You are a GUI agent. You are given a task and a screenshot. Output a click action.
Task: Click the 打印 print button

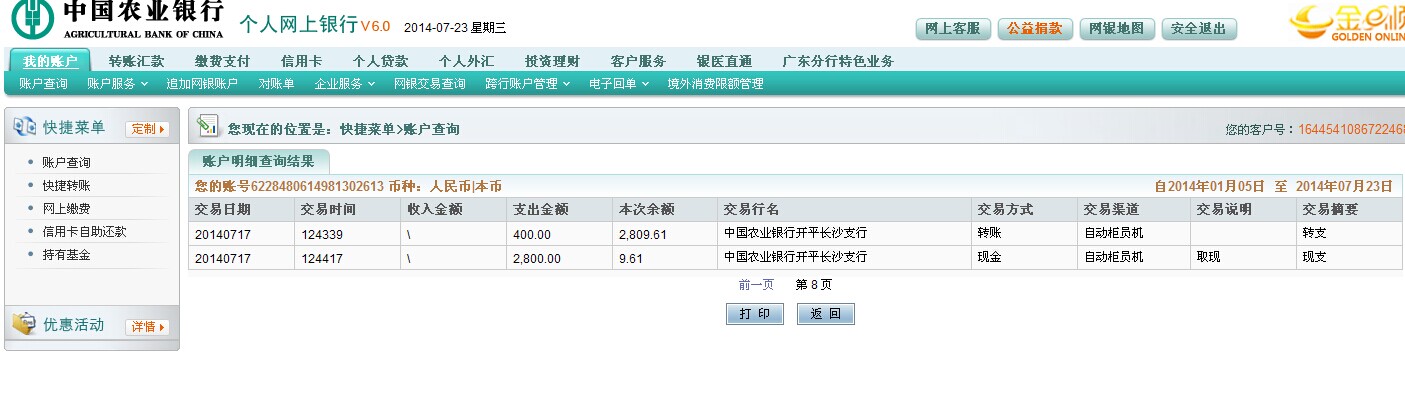[x=754, y=314]
